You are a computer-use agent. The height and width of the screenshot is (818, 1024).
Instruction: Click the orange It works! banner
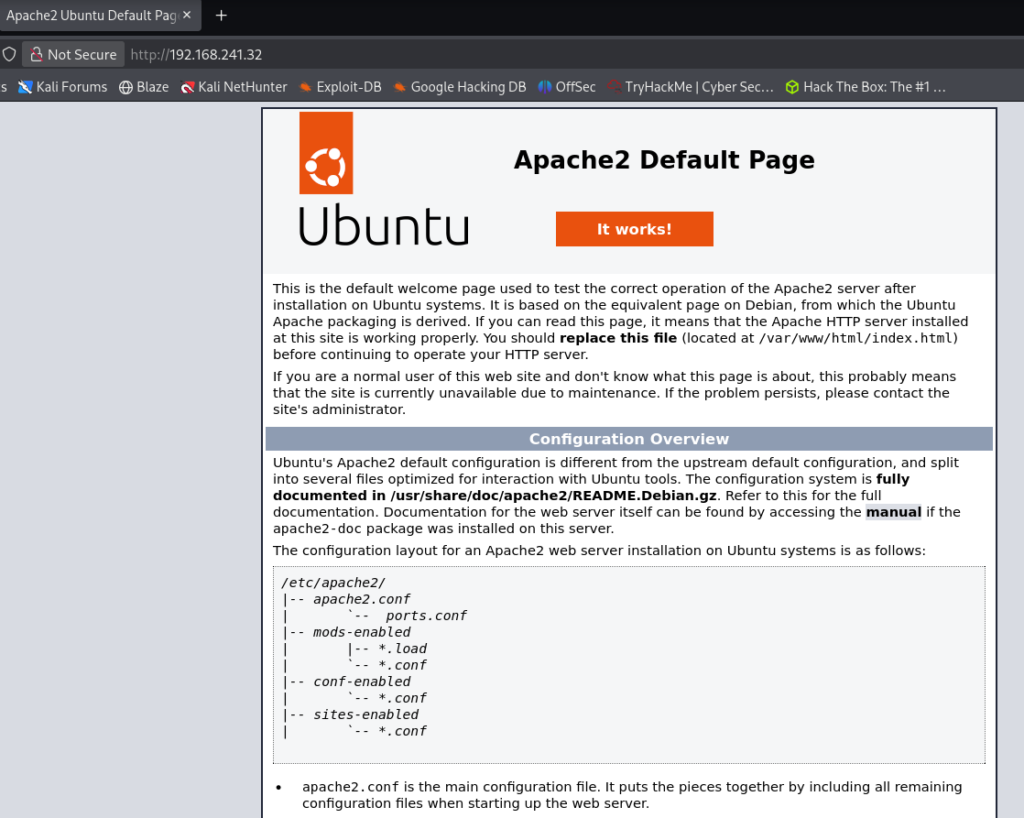click(x=634, y=229)
